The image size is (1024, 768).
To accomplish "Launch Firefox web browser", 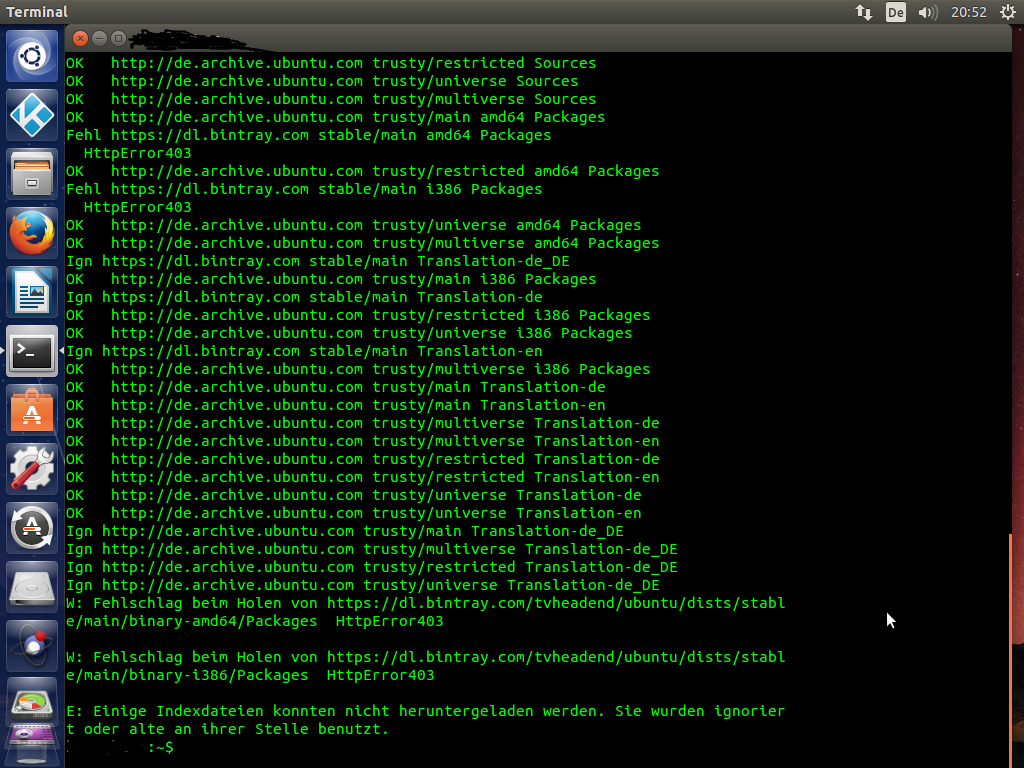I will 32,233.
